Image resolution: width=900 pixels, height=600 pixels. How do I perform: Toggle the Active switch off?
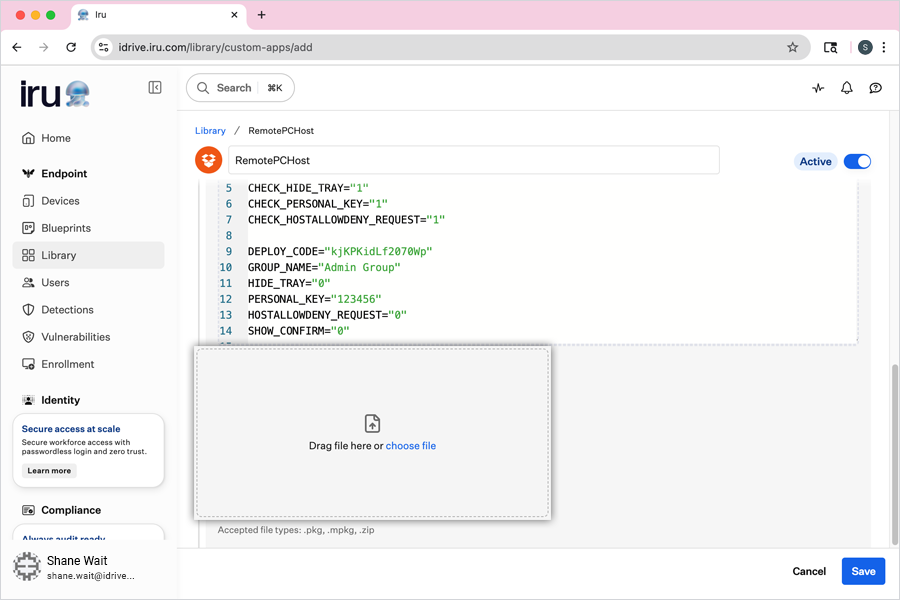tap(857, 161)
